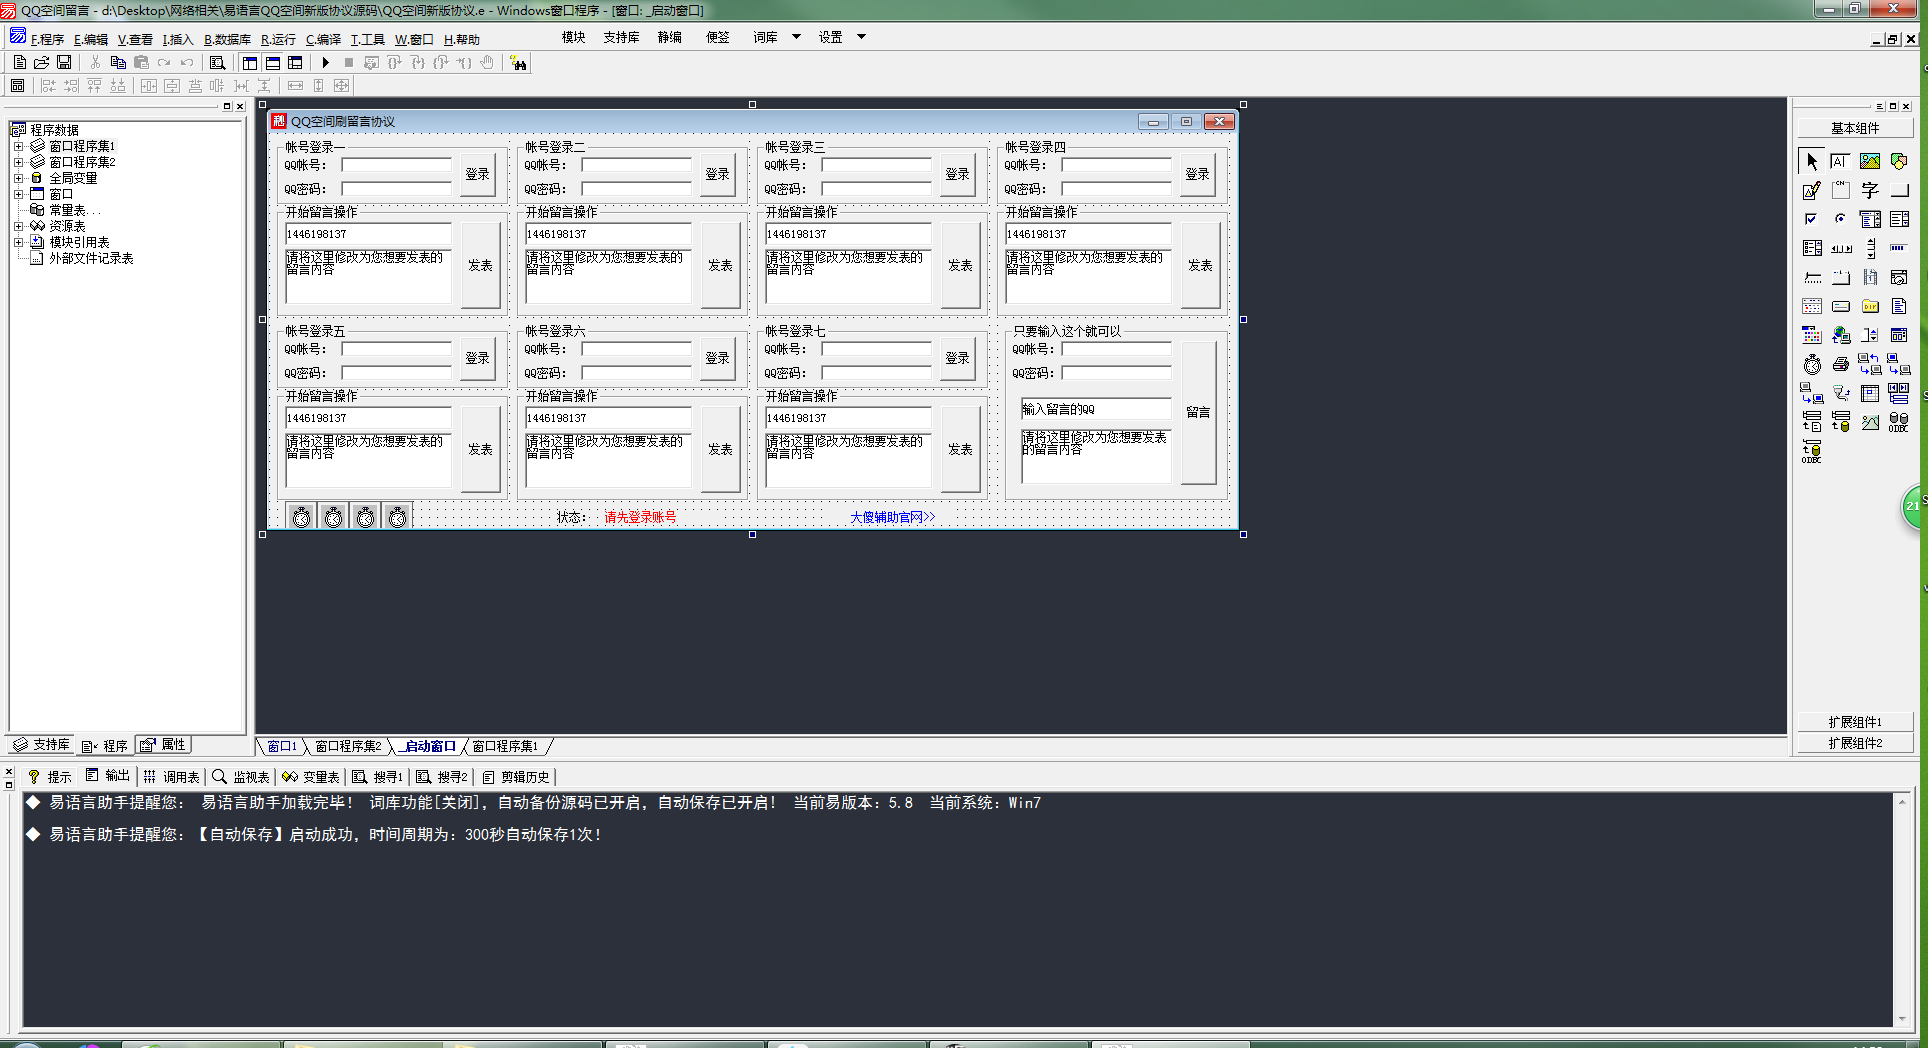Select the Label (字) component tool
1928x1048 pixels.
pos(1870,190)
